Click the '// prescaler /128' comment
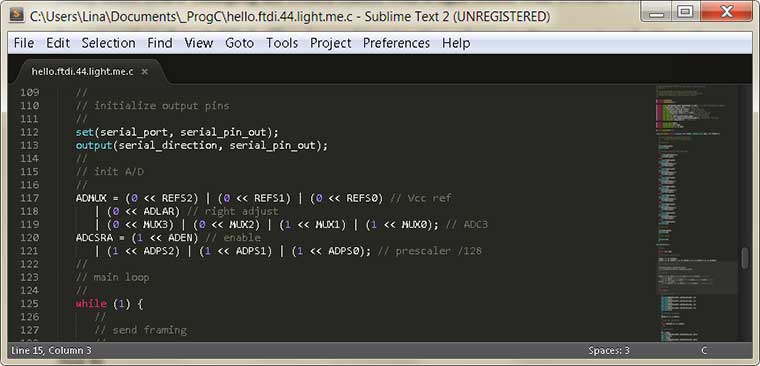Image resolution: width=760 pixels, height=366 pixels. 429,251
